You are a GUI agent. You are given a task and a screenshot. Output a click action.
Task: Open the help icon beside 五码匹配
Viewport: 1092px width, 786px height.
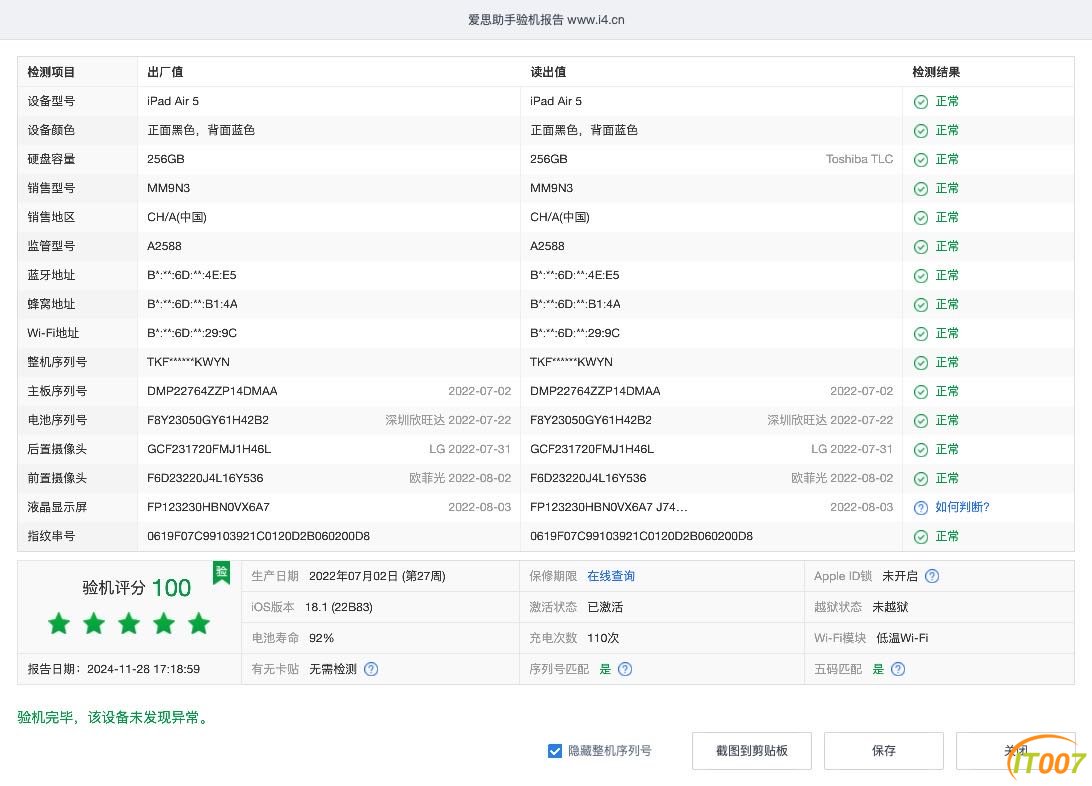[898, 669]
